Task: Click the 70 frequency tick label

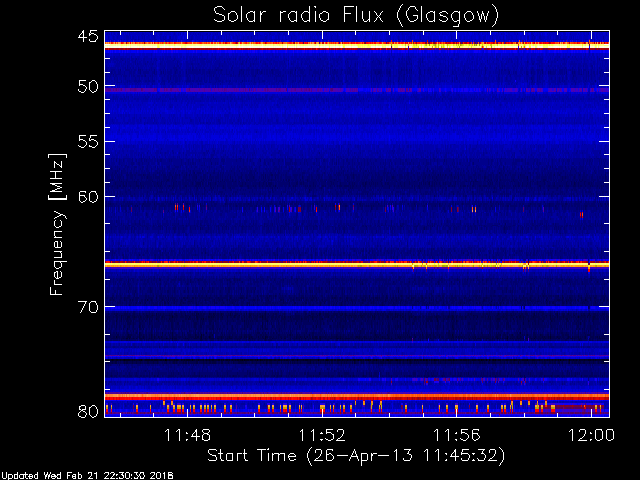Action: 88,307
